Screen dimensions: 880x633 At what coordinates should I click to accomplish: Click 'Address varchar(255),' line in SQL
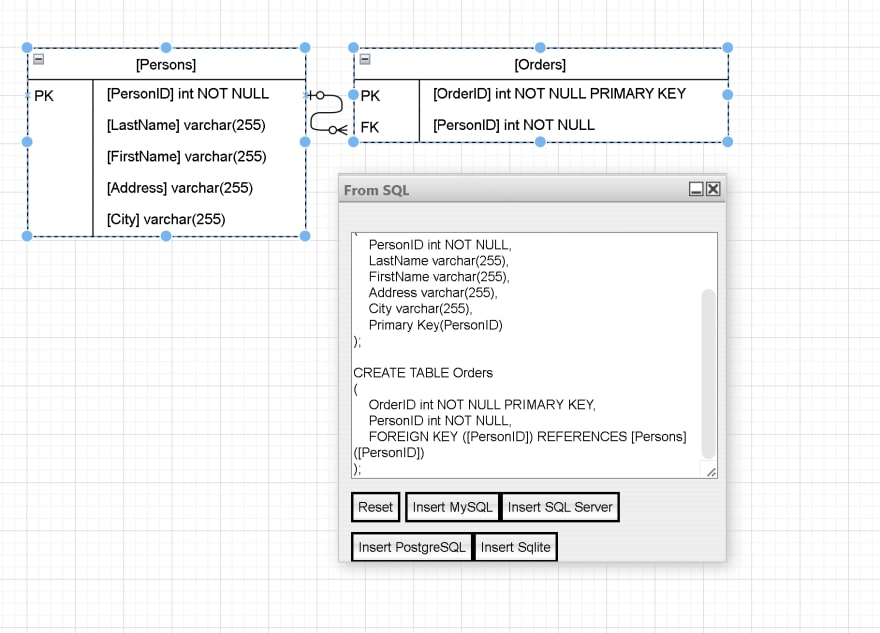point(433,292)
